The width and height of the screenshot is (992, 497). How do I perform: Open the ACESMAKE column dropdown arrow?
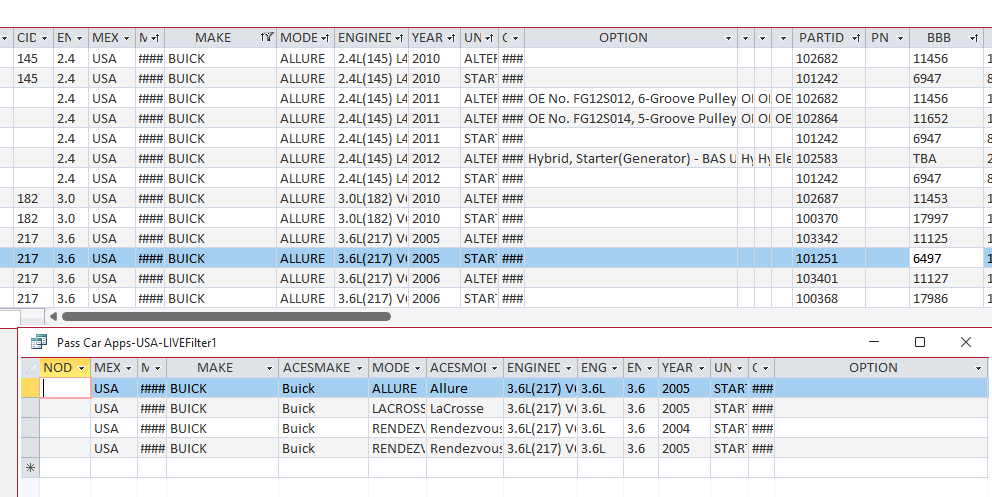tap(359, 368)
